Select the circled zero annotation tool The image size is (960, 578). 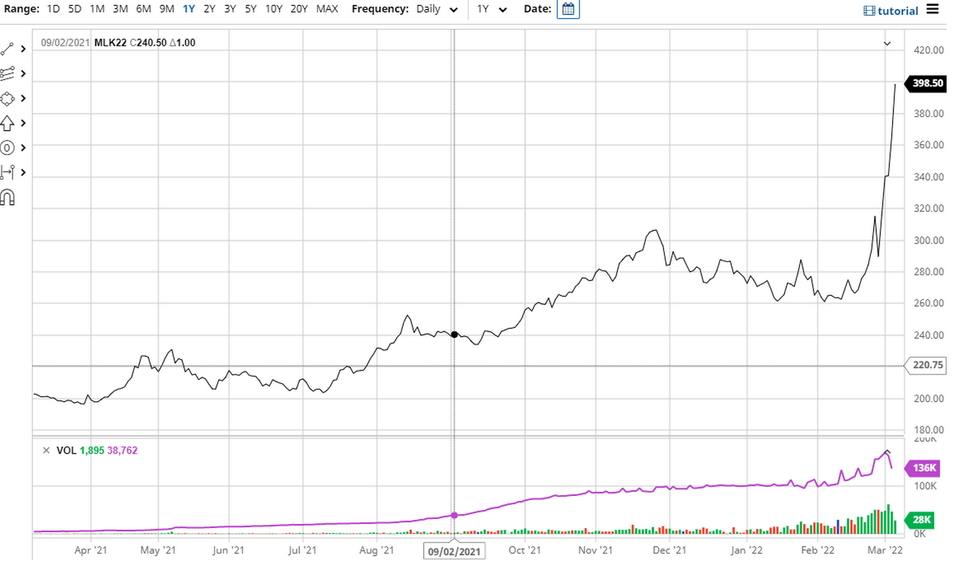coord(8,148)
